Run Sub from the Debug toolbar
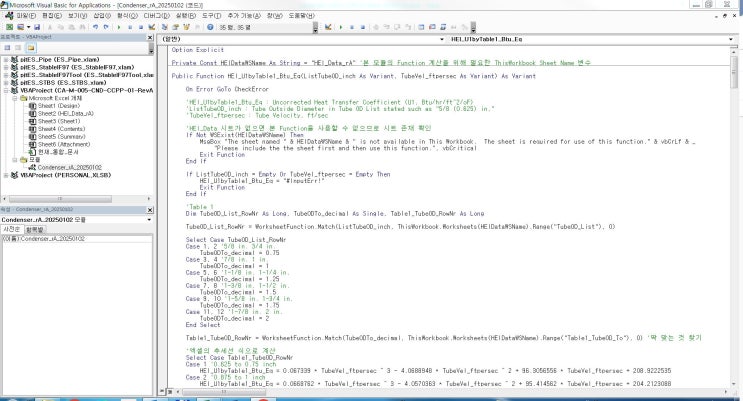The height and width of the screenshot is (401, 743). (x=341, y=27)
